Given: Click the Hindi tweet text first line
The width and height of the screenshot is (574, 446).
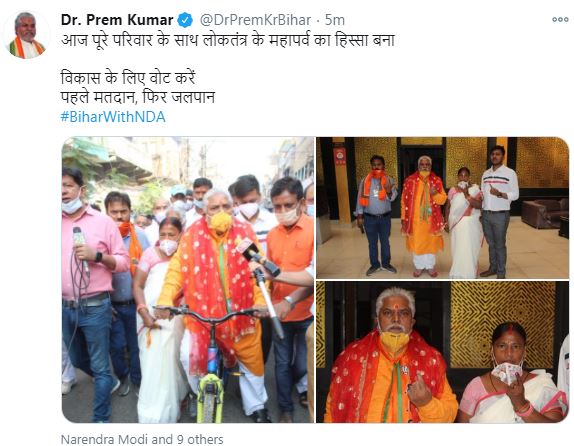Looking at the screenshot, I should [228, 40].
